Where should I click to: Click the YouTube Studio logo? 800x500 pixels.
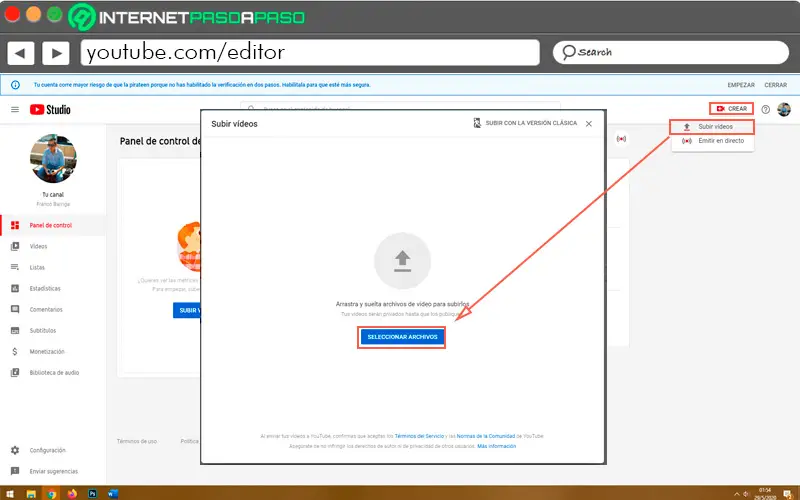tap(50, 110)
